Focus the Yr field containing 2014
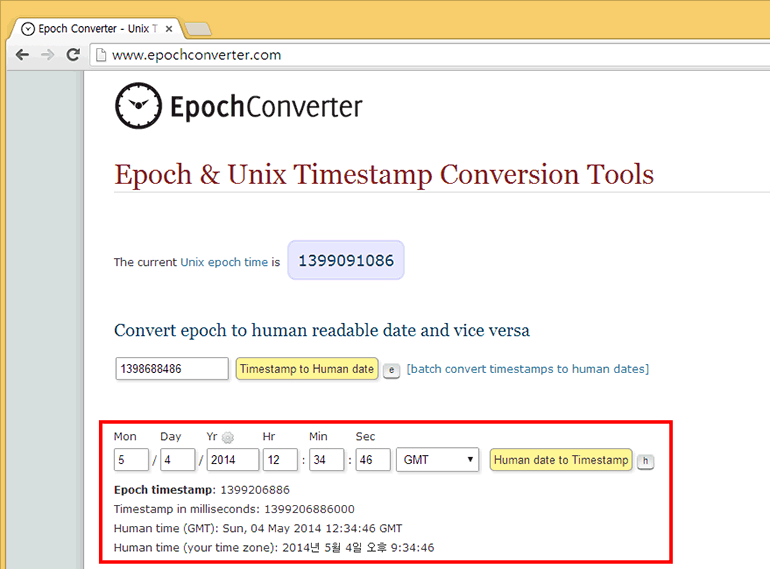 (x=232, y=460)
